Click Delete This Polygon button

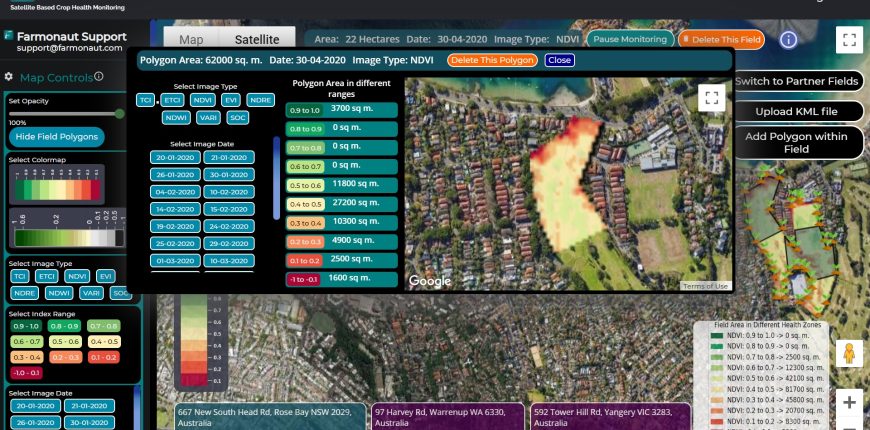coord(492,60)
